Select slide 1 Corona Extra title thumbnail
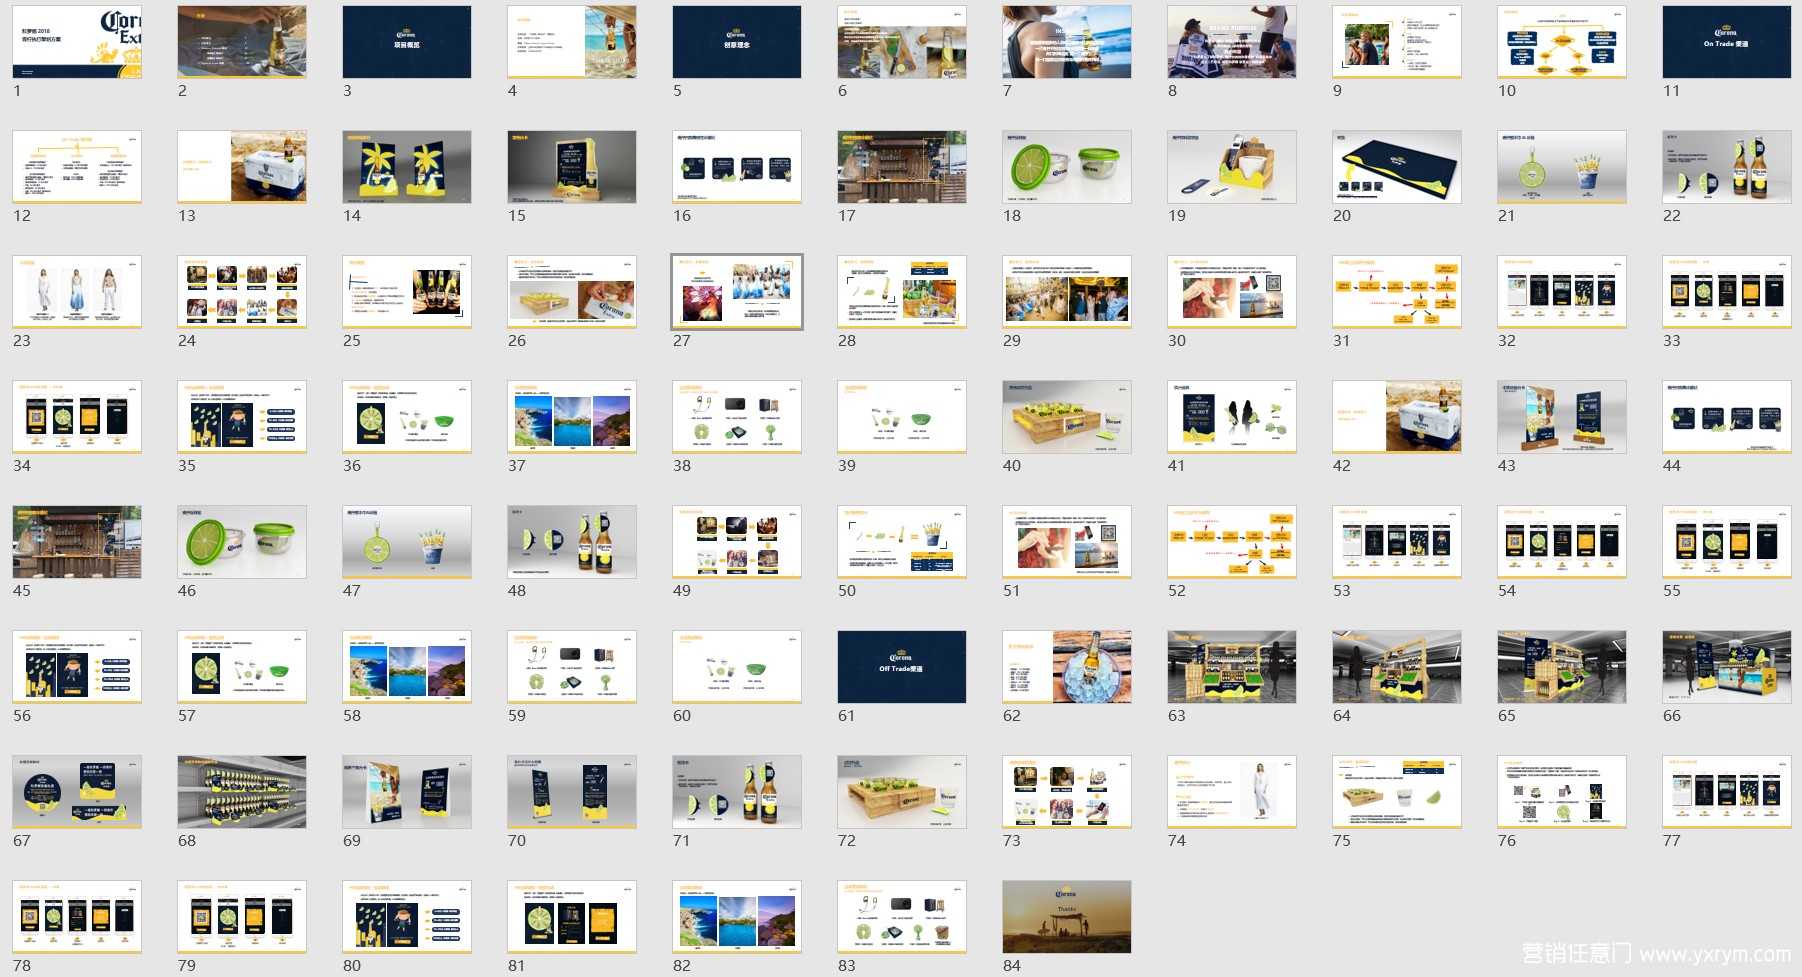Viewport: 1802px width, 977px height. click(x=77, y=42)
